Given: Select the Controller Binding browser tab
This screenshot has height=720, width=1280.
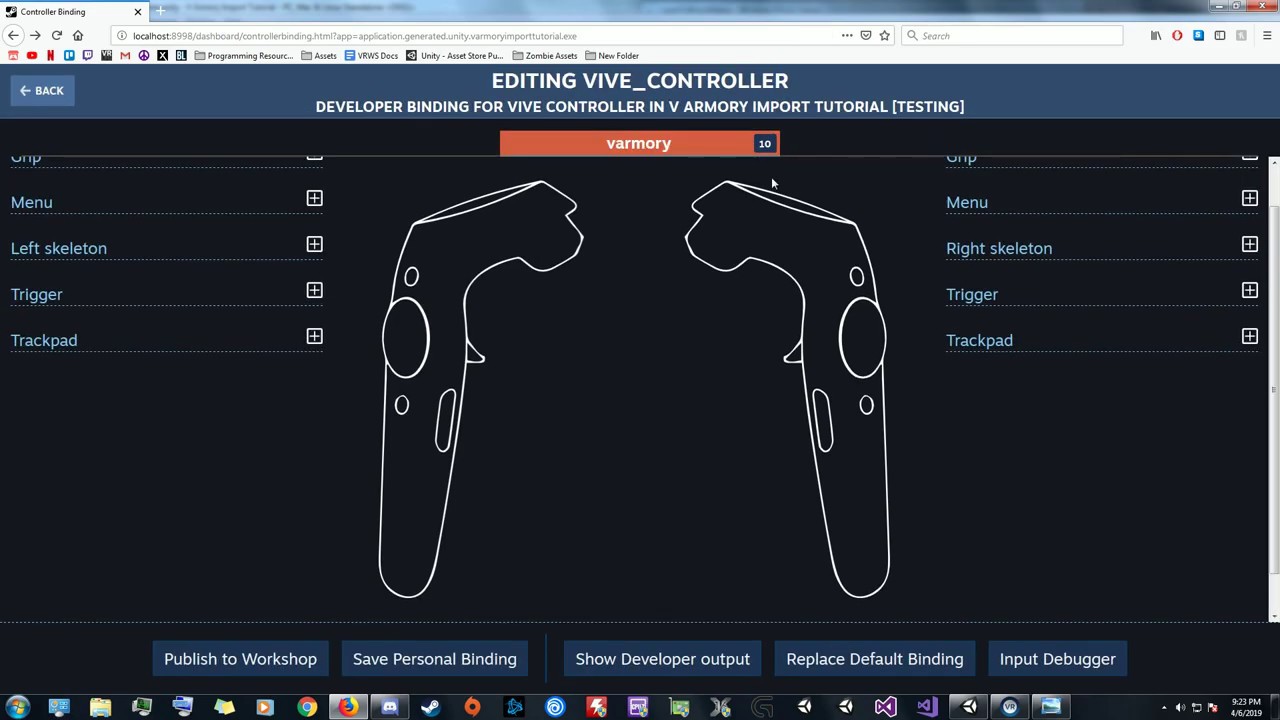Looking at the screenshot, I should pos(75,11).
